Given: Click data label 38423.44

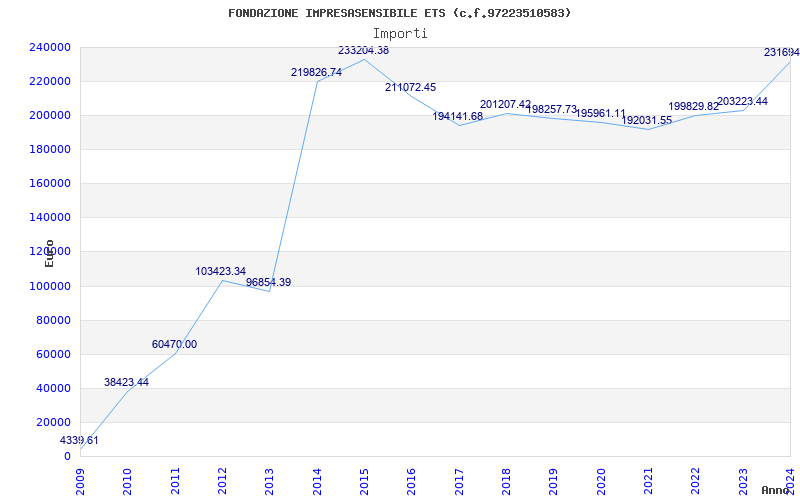Looking at the screenshot, I should click(x=127, y=382).
